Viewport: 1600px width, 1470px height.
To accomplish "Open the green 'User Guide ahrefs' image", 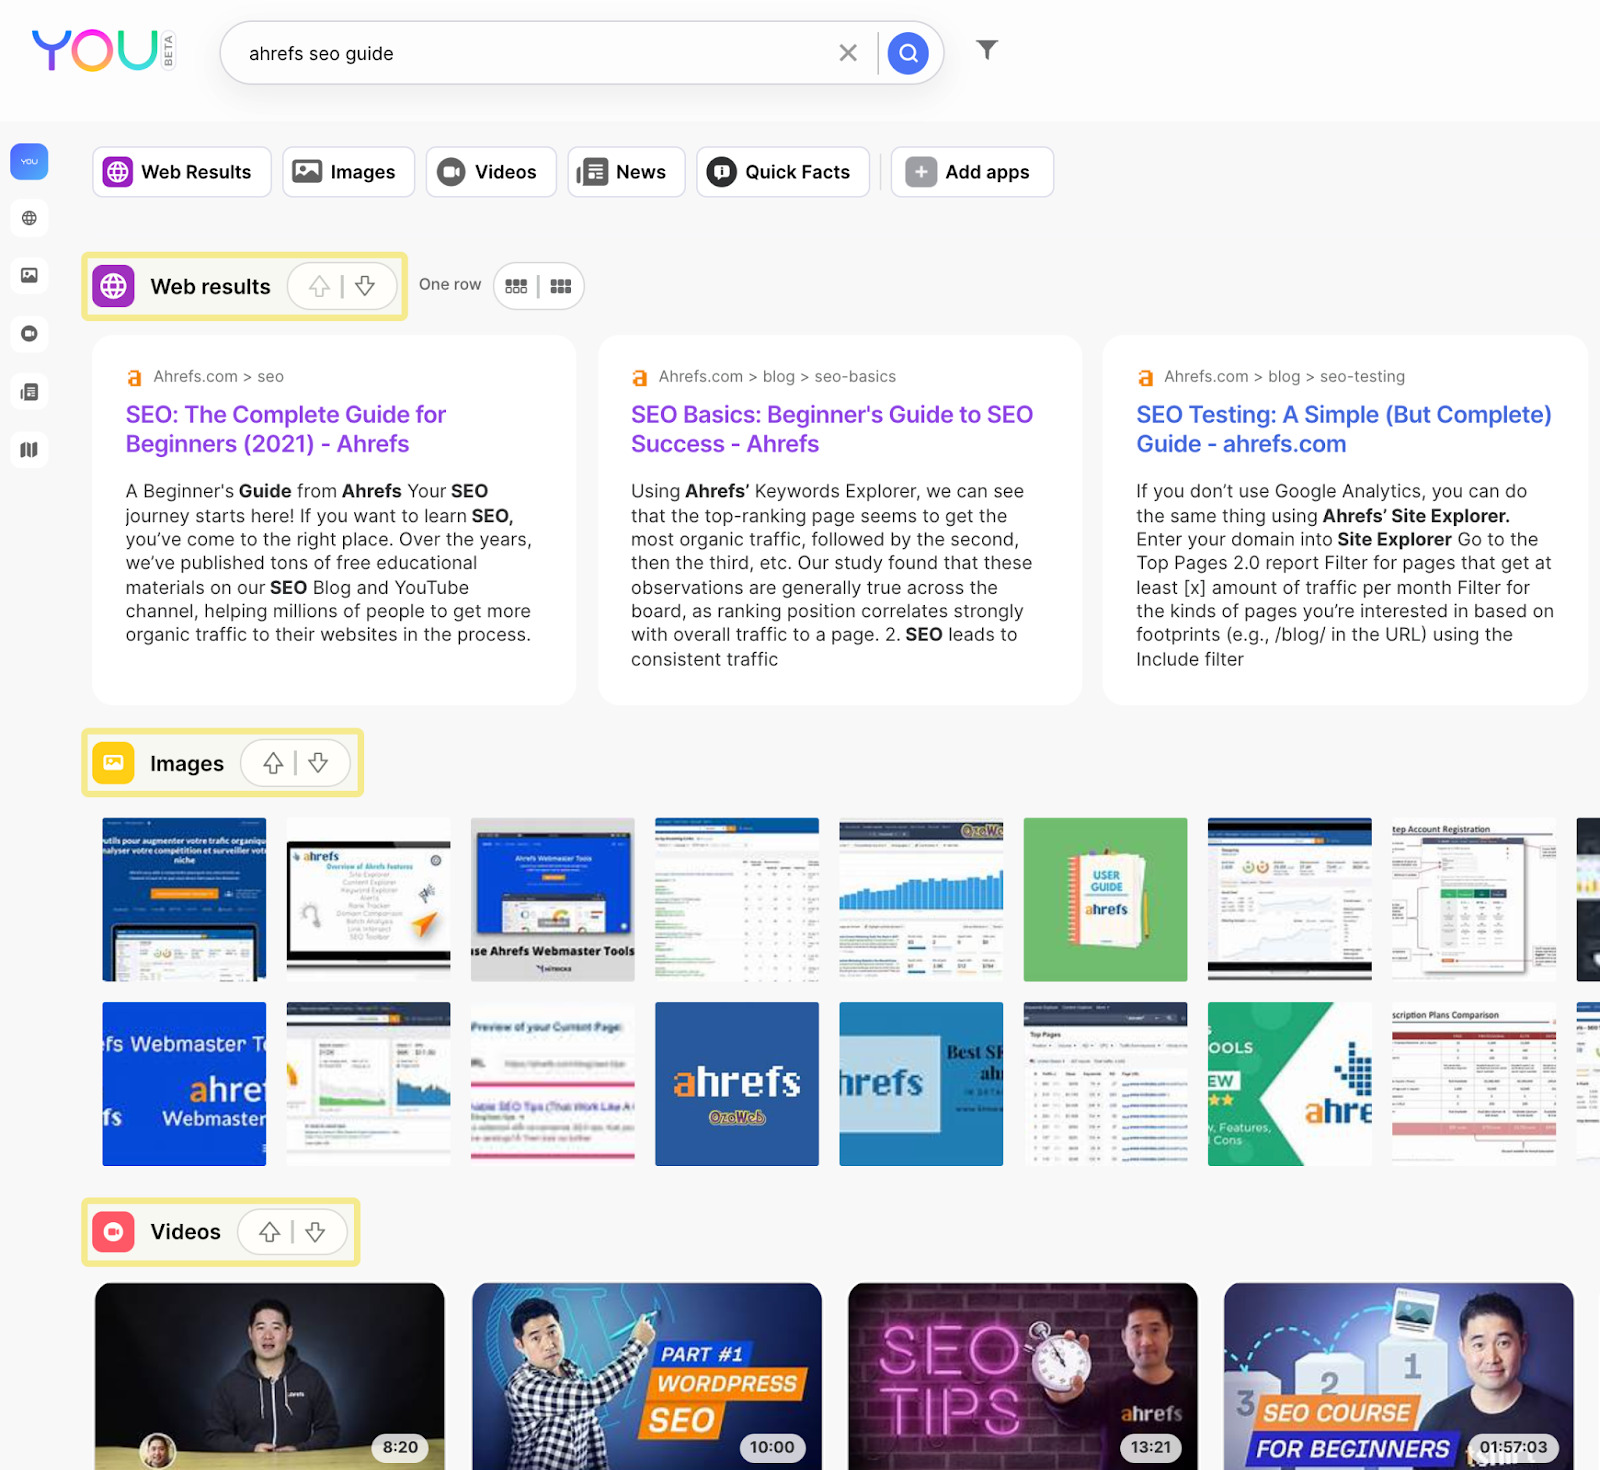I will [x=1105, y=899].
